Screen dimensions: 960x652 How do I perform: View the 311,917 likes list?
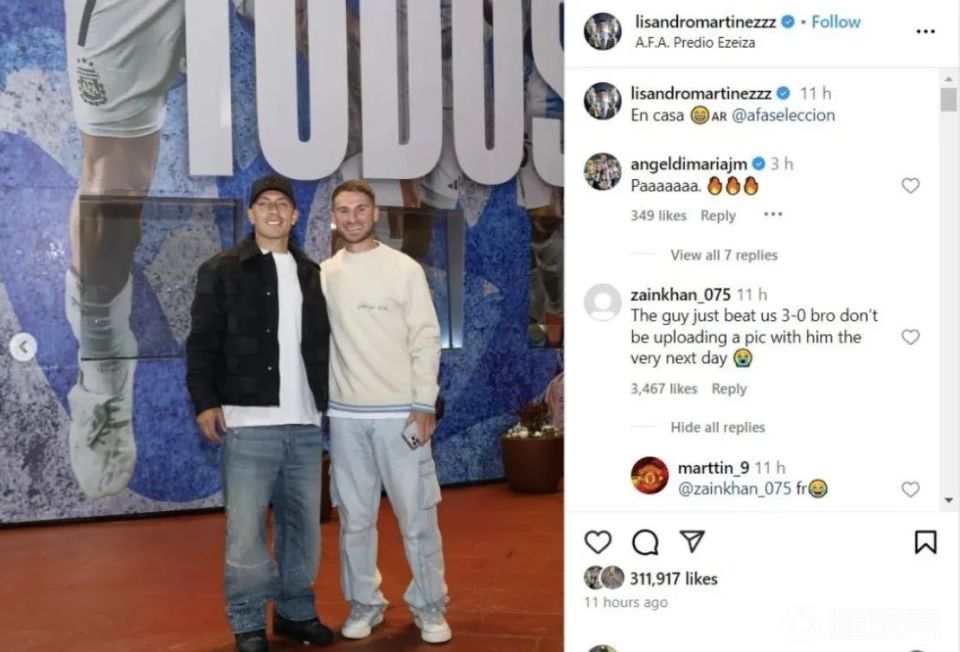(673, 579)
